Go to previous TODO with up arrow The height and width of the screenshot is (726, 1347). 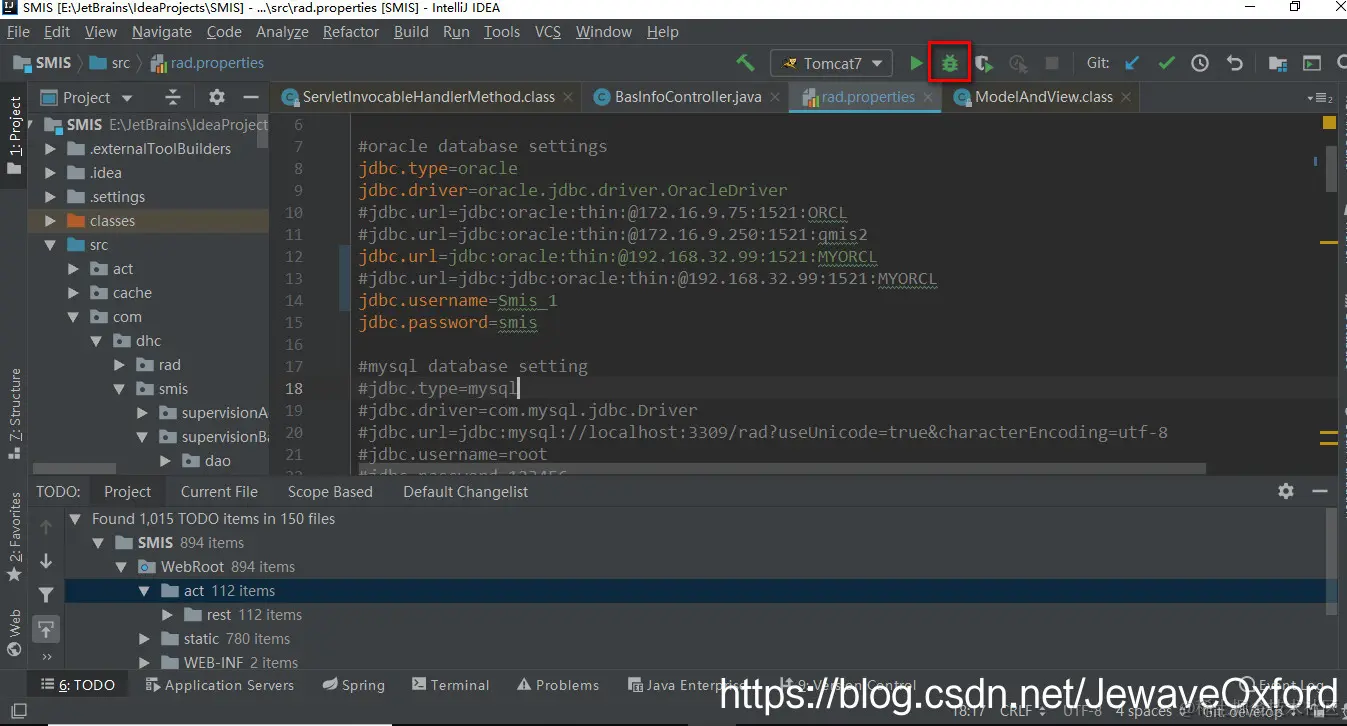tap(46, 527)
